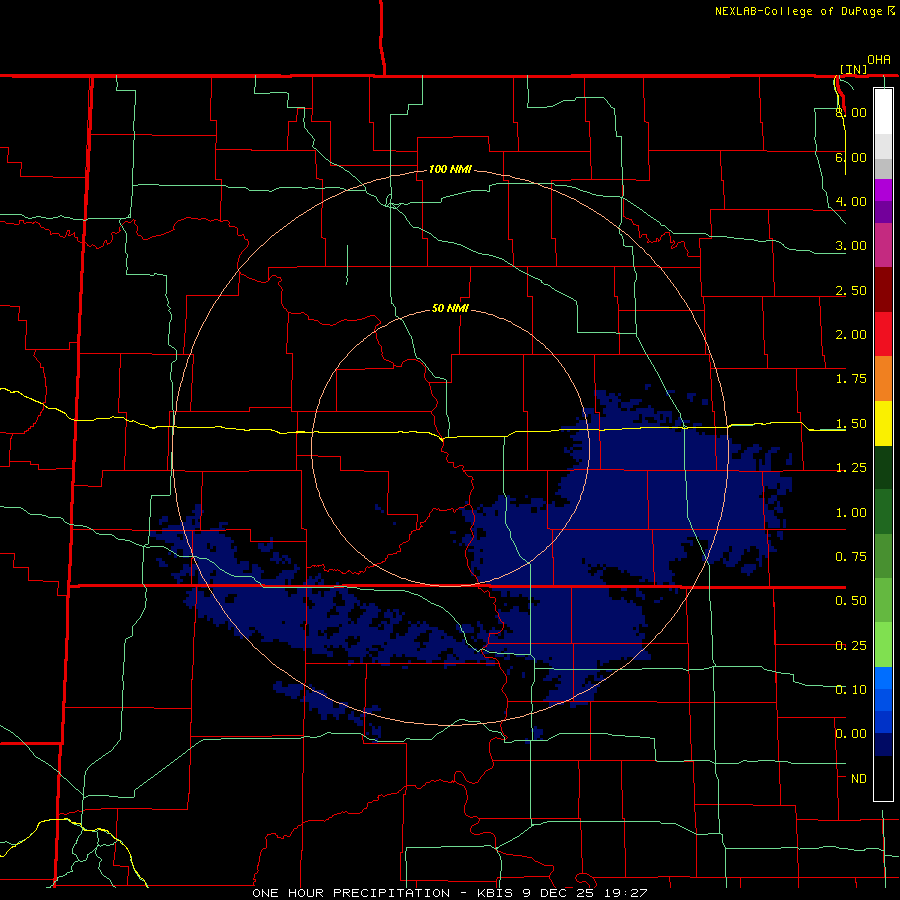Click the 1.75 legend value
900x900 pixels.
click(851, 379)
